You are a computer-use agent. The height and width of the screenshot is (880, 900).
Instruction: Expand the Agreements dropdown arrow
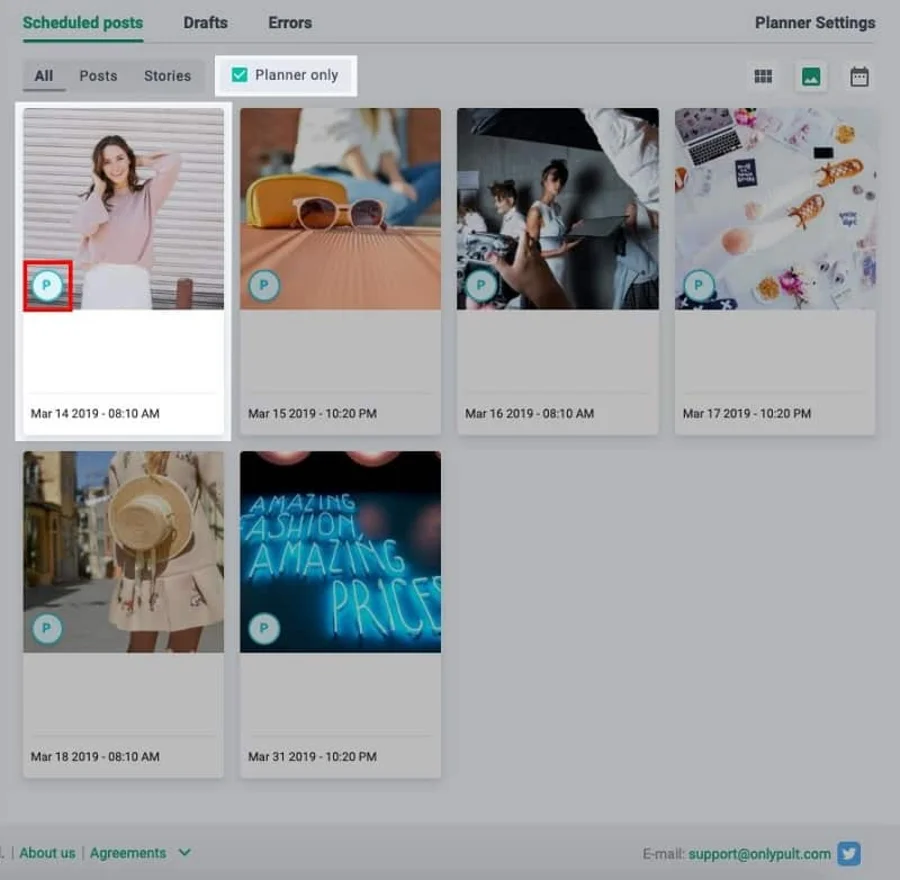click(x=184, y=853)
